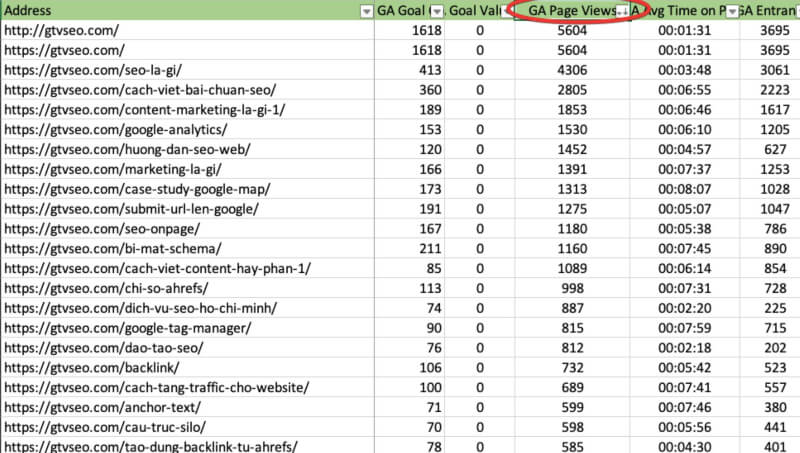
Task: Select the cach-tang-traffic-cho-website URL cell
Action: click(x=188, y=388)
